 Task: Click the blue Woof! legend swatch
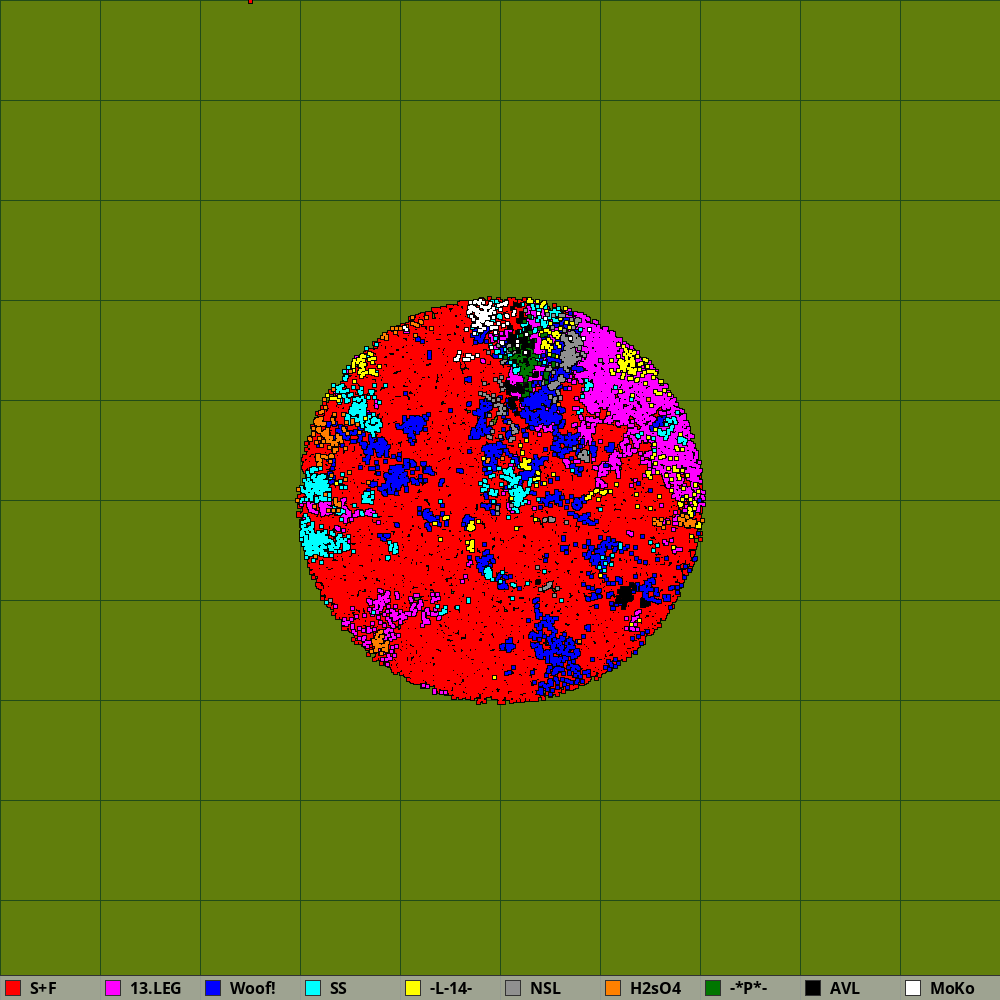(213, 988)
